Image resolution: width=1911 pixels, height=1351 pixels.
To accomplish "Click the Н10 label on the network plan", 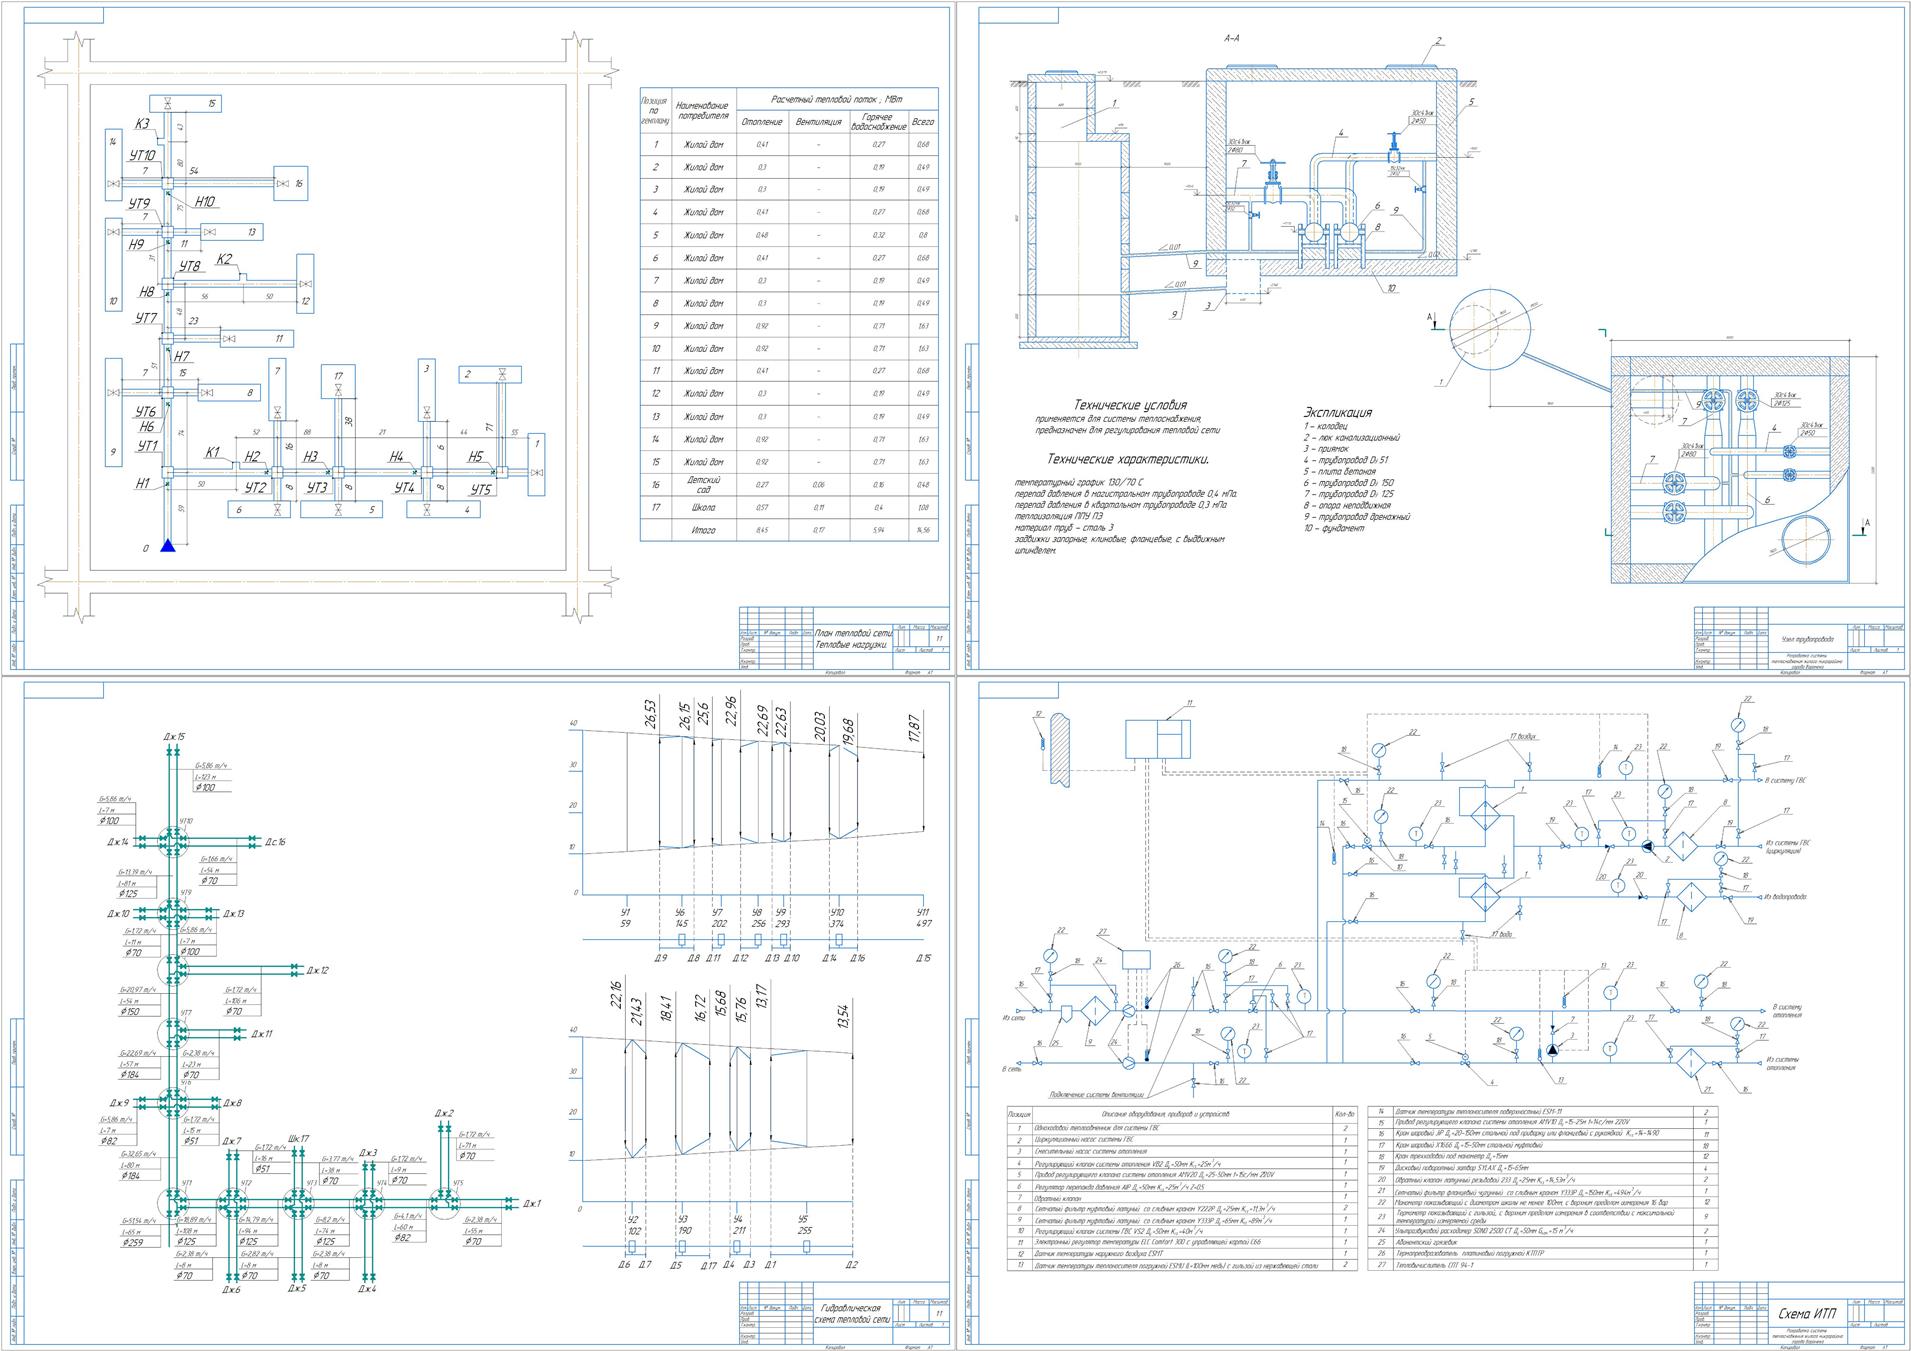I will coord(205,201).
